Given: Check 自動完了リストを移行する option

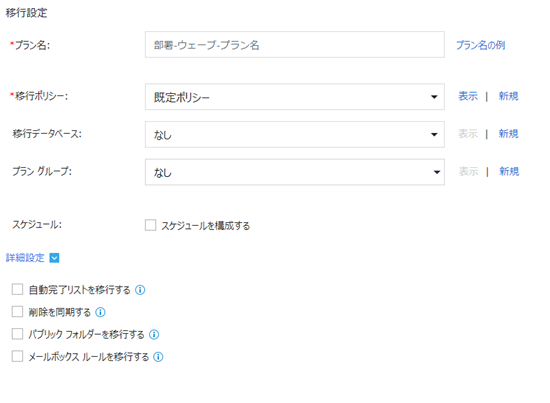Looking at the screenshot, I should point(17,290).
